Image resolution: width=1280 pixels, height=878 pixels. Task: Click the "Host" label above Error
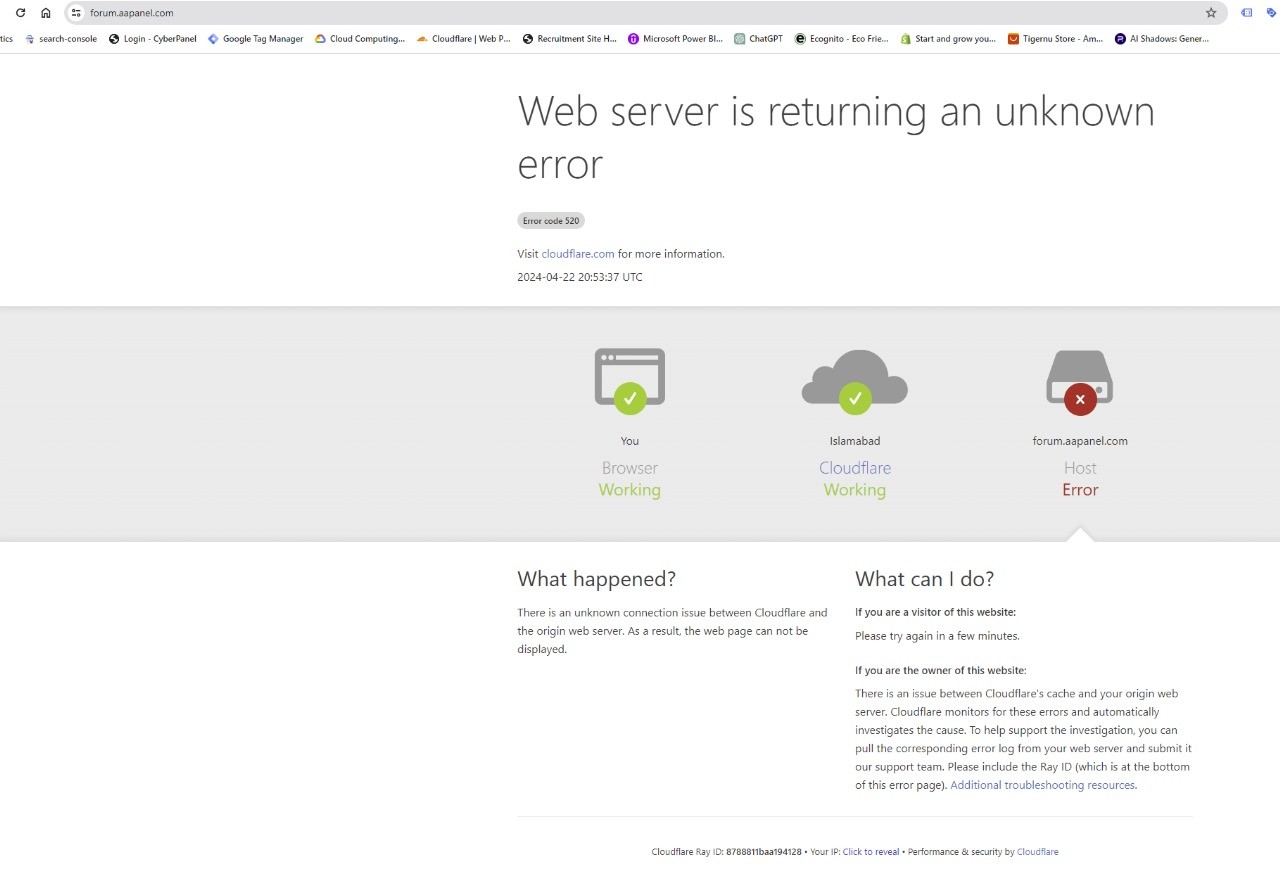[1080, 468]
